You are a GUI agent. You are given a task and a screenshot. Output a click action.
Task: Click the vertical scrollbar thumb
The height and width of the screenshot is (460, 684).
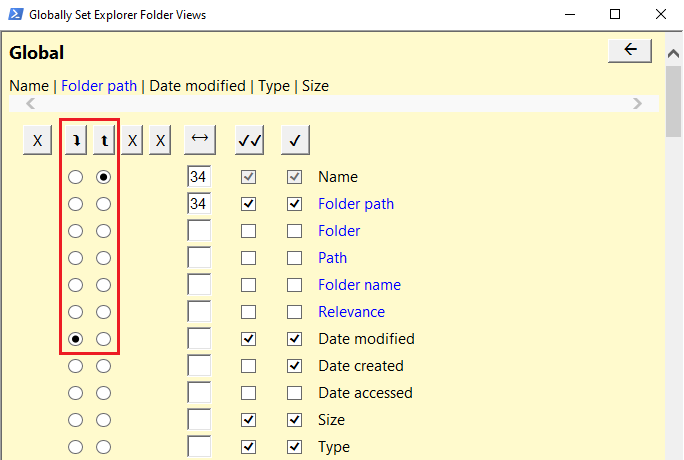tap(674, 101)
